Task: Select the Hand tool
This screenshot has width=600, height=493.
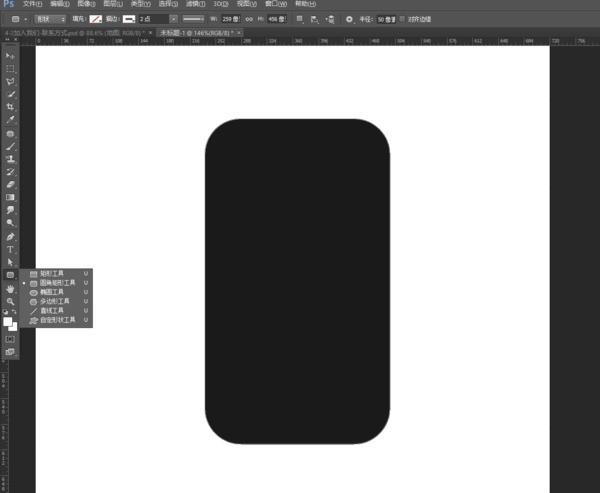Action: point(11,288)
